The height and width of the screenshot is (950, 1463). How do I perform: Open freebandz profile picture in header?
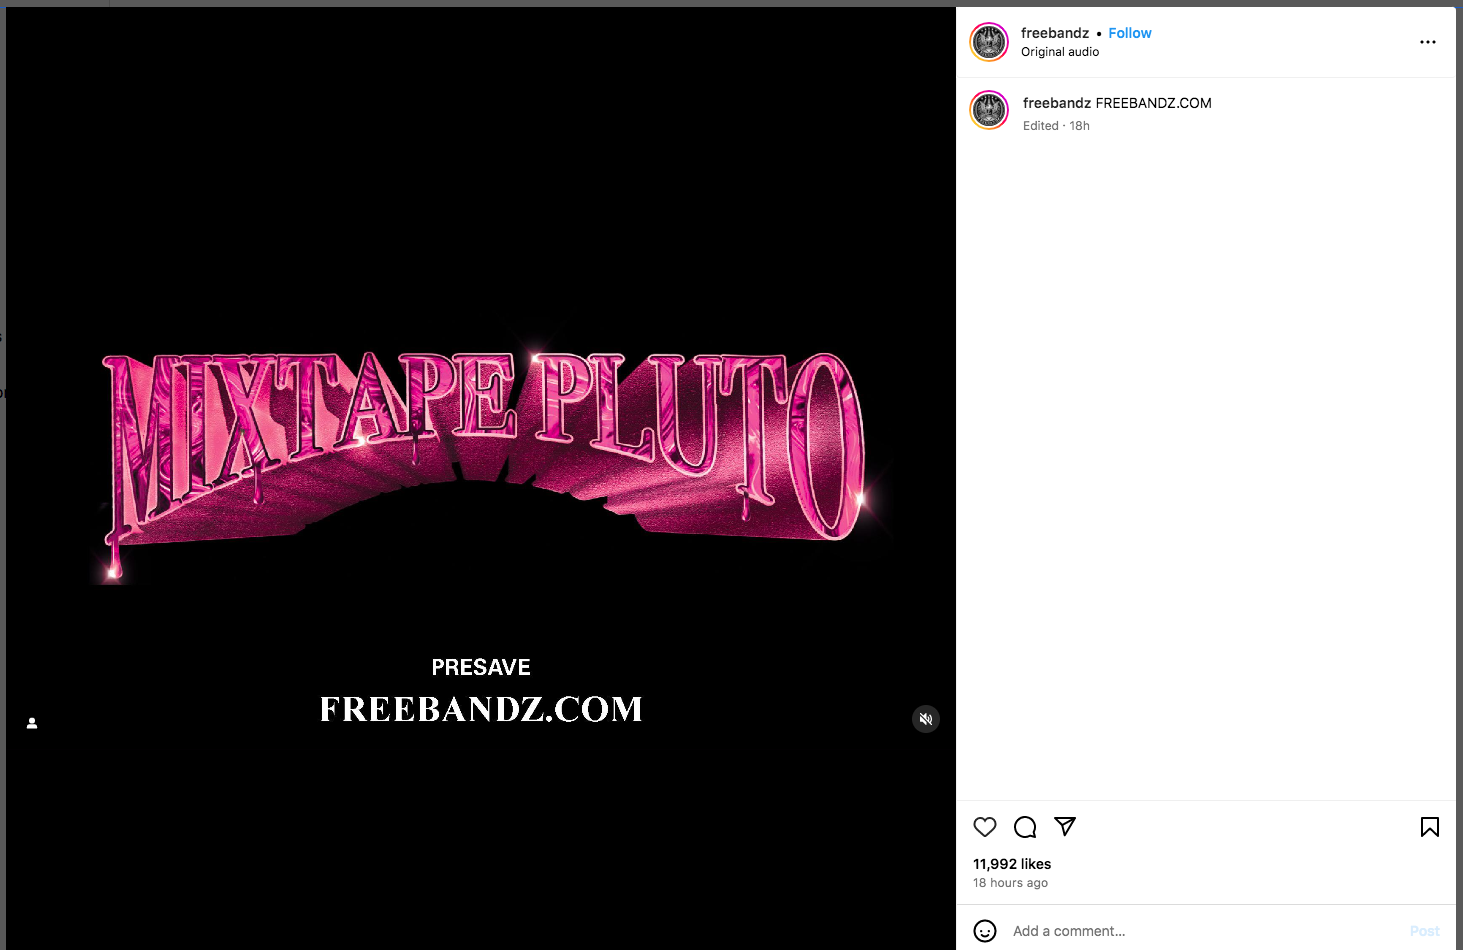click(989, 42)
